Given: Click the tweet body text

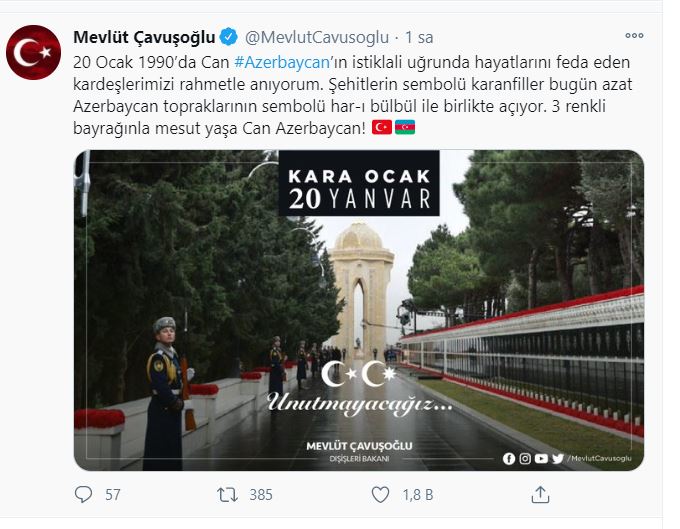Looking at the screenshot, I should tap(352, 95).
